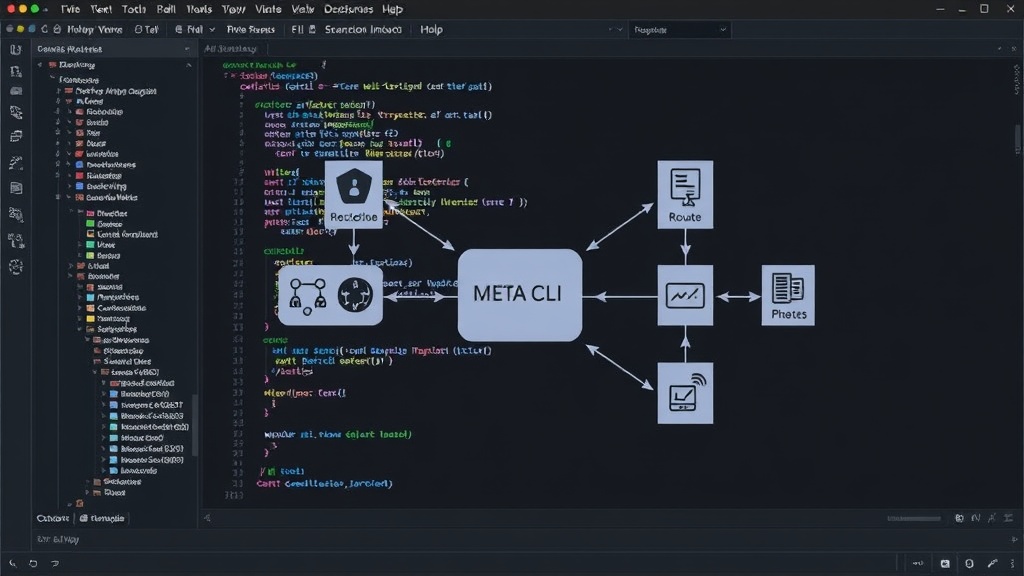Click the up caret at the sidebar tree's top-right
This screenshot has width=1024, height=576.
tap(189, 65)
